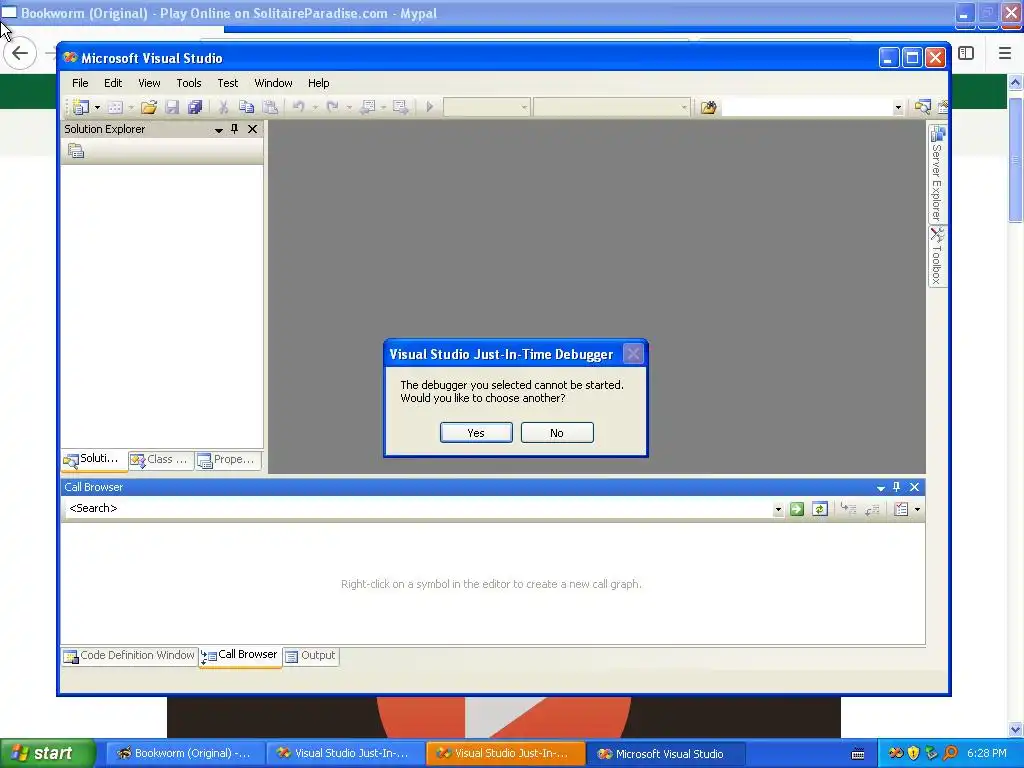Open the Call Browser Settings dropdown arrow
Screen dimensions: 1024x768
[x=917, y=509]
